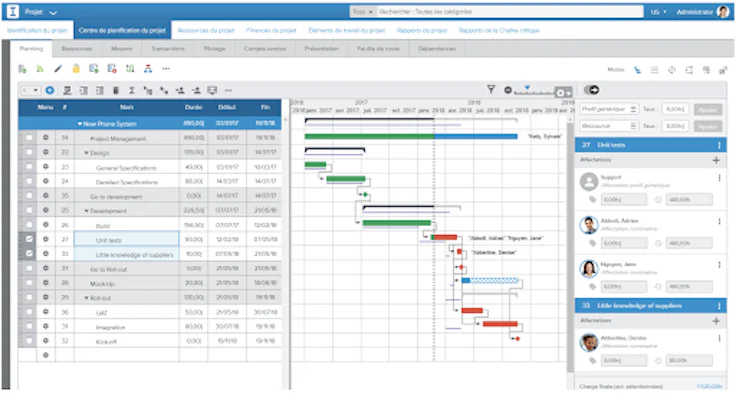Open the Profil générique selector

click(609, 109)
